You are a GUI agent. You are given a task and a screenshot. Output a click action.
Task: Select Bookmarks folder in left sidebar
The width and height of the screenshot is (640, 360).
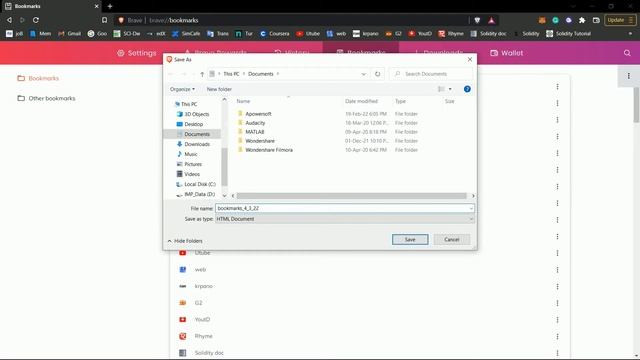[38, 78]
